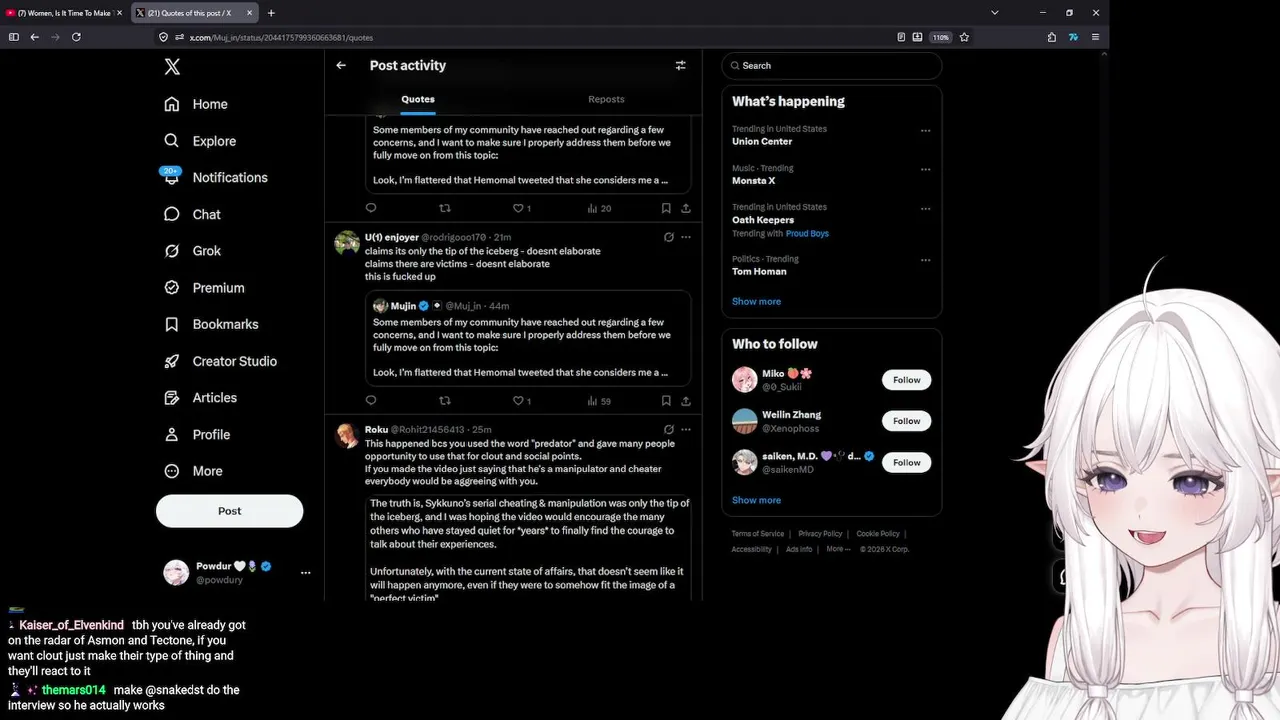Expand footer More options
Screen dimensions: 1280x720
(838, 549)
